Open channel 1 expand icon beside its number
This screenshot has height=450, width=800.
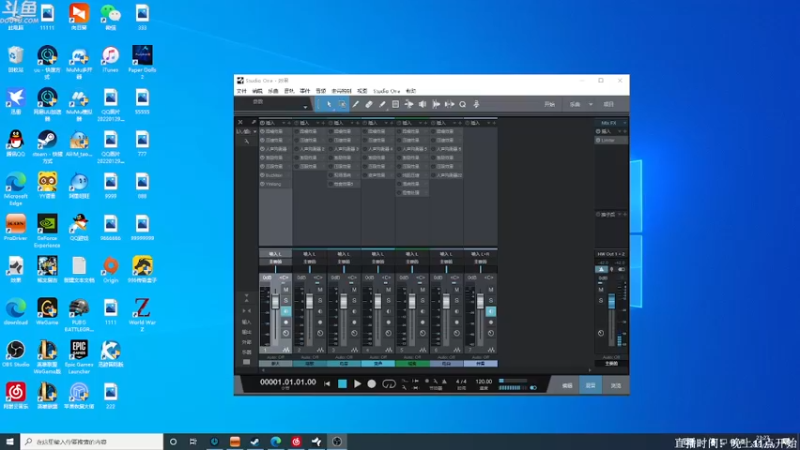286,350
